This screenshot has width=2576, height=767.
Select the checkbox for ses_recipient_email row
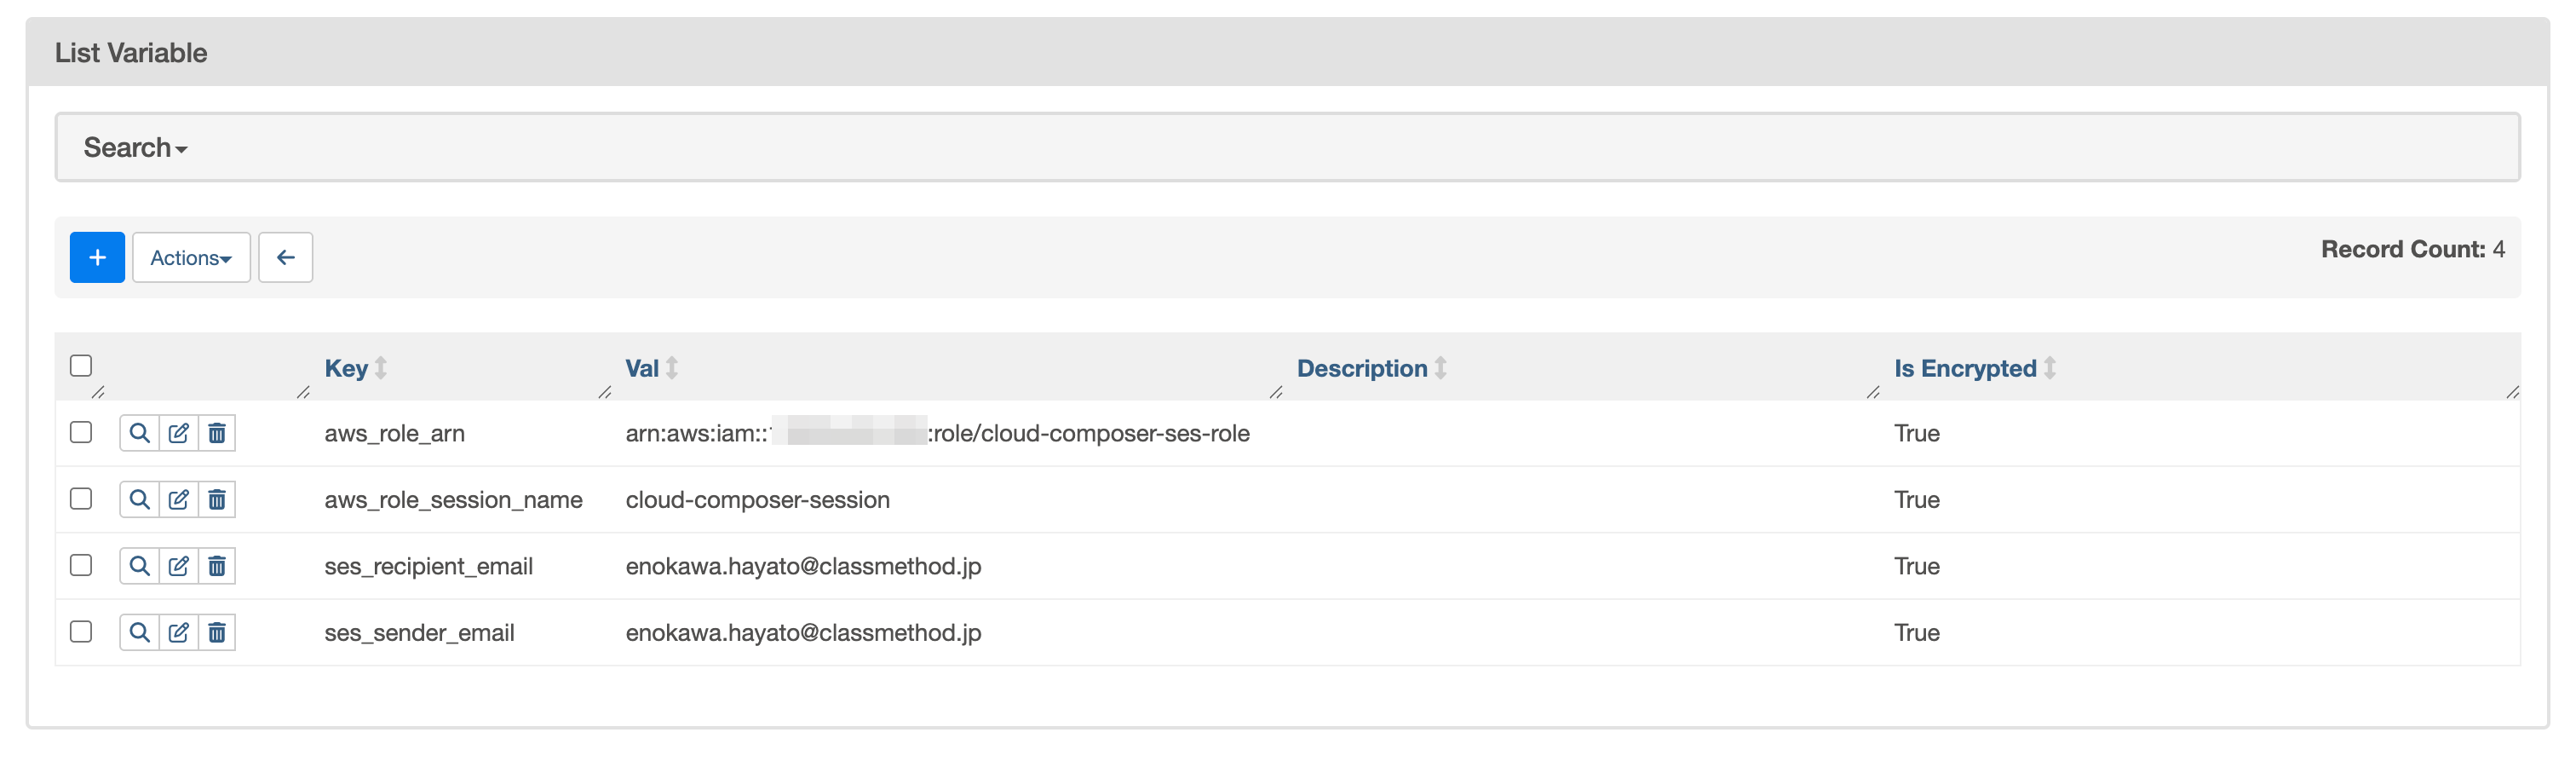80,565
